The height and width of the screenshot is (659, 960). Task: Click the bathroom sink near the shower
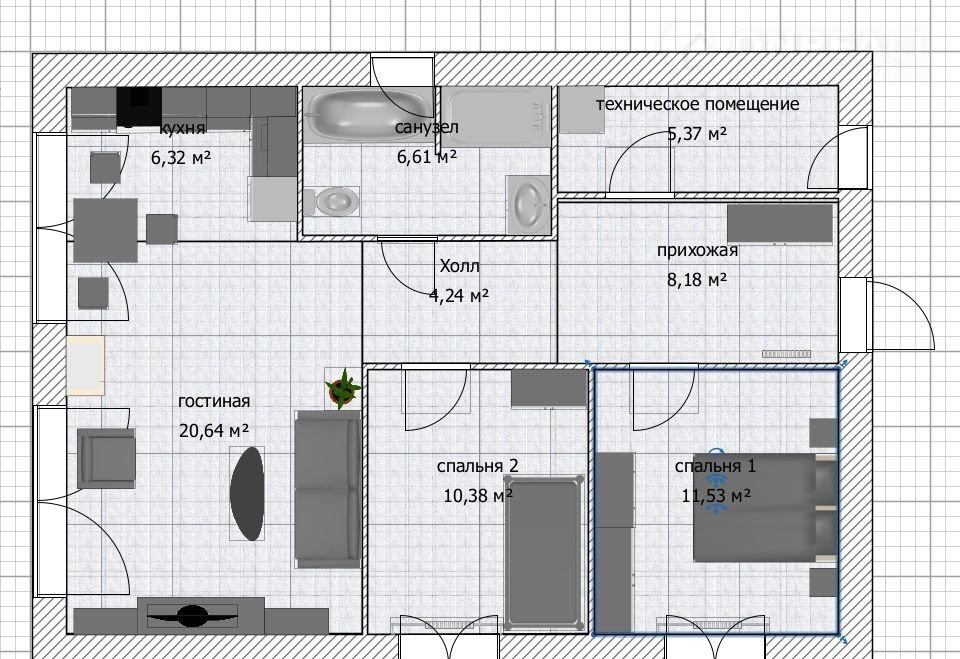pyautogui.click(x=527, y=203)
